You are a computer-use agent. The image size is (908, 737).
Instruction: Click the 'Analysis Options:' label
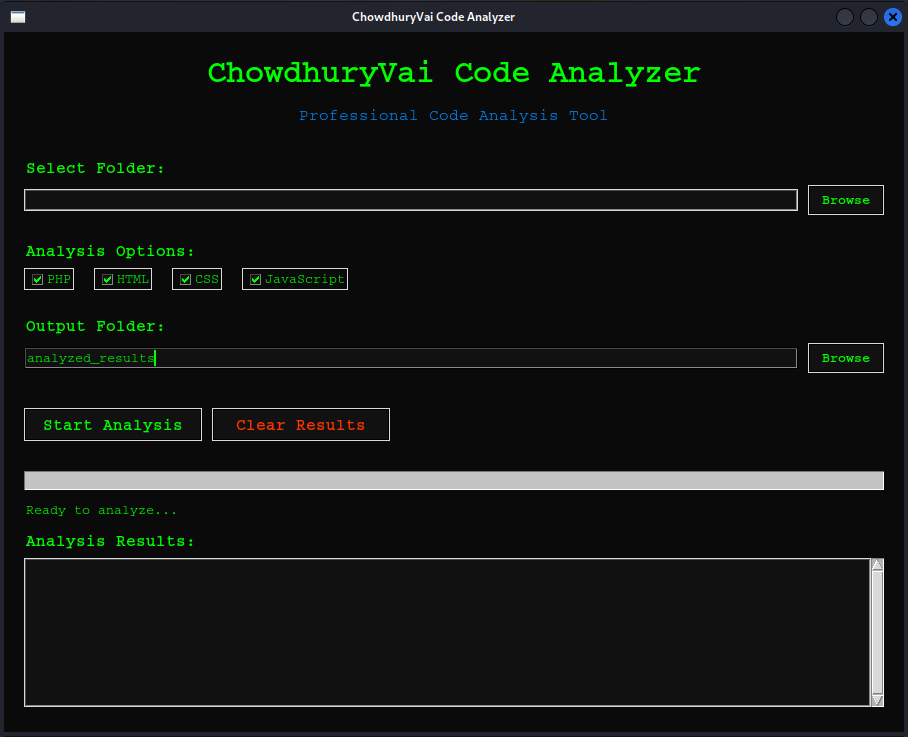click(x=110, y=251)
